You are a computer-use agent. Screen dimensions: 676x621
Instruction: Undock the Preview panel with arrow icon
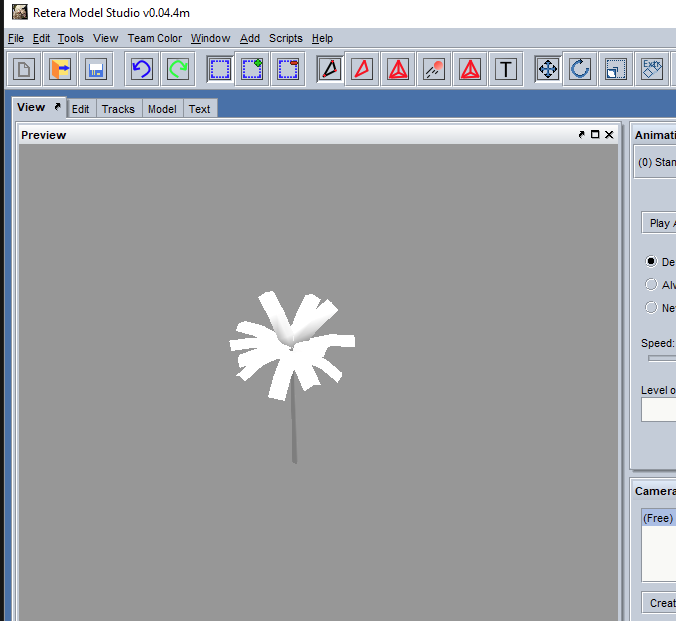(581, 135)
